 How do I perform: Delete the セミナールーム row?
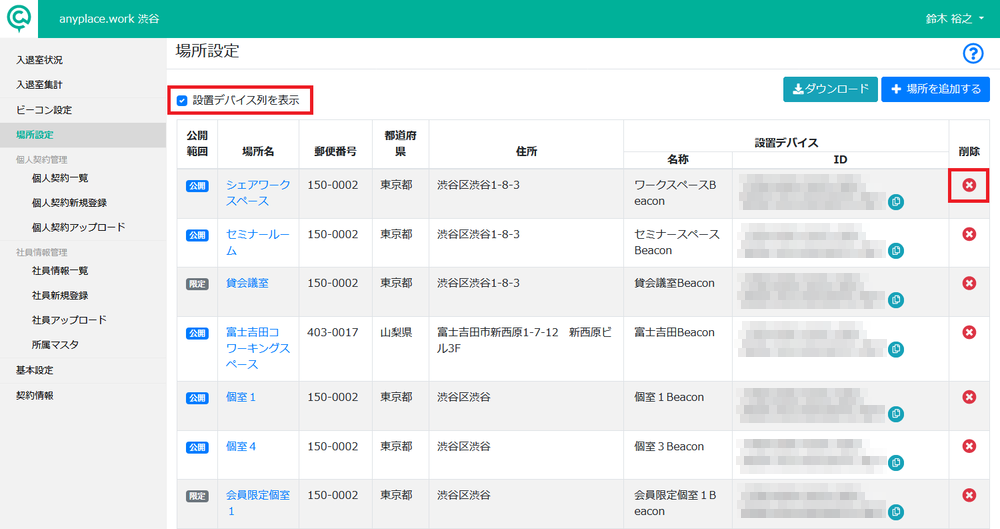tap(969, 234)
